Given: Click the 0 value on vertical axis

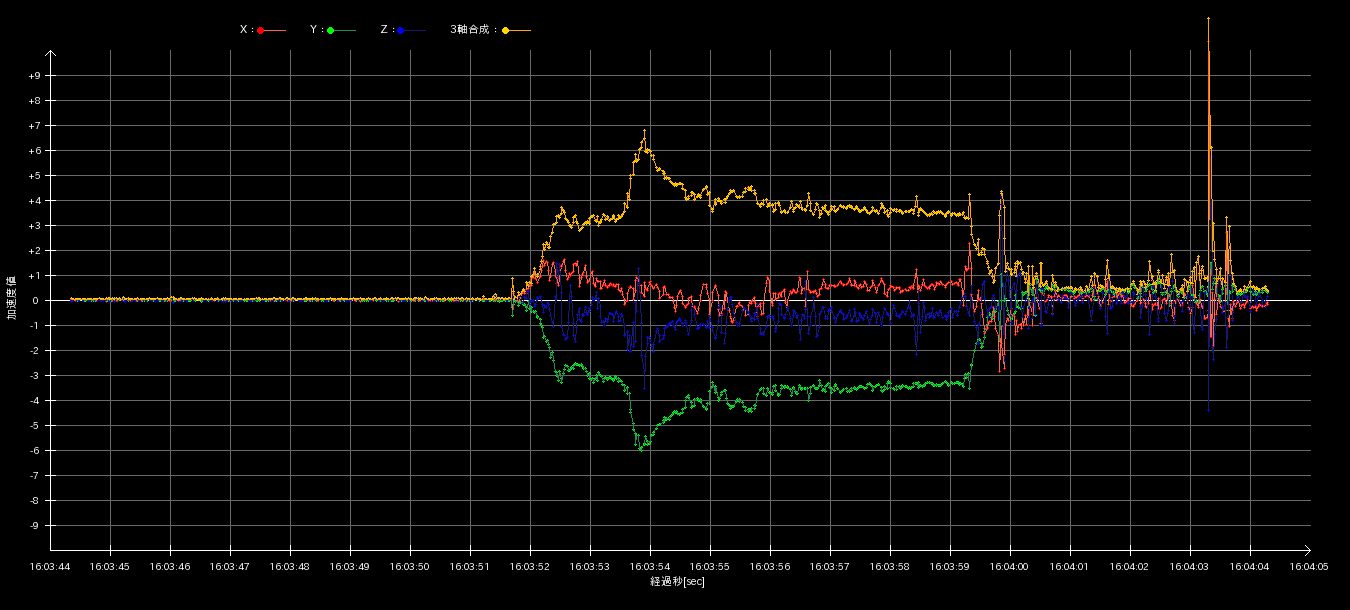Looking at the screenshot, I should (x=34, y=301).
